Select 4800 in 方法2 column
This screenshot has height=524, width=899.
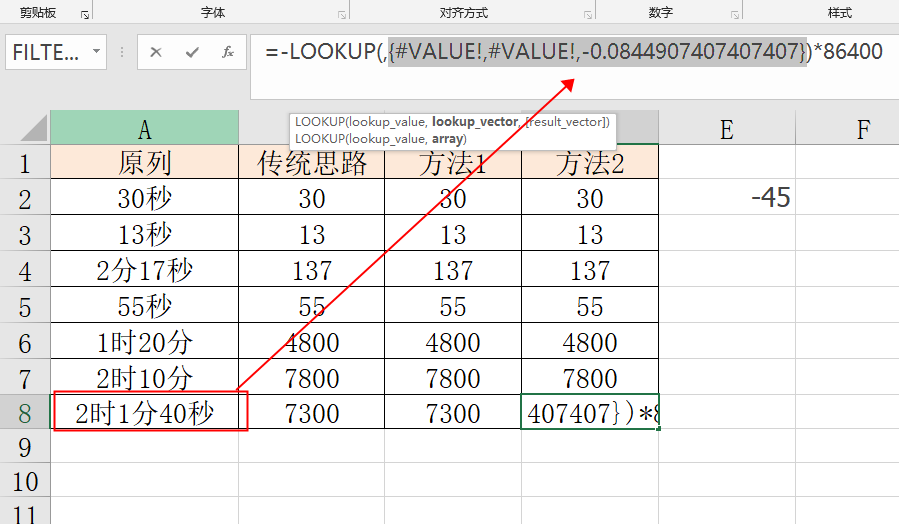(590, 342)
